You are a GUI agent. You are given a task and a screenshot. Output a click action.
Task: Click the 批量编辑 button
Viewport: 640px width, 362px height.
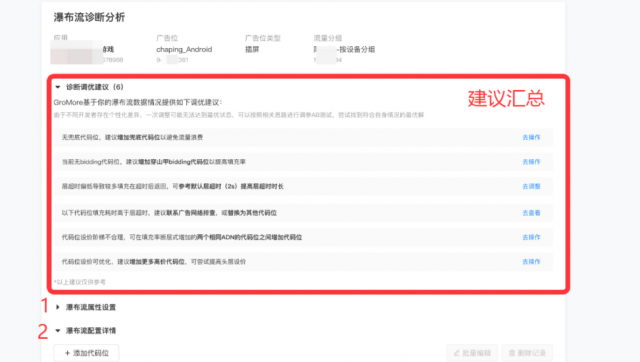pos(472,353)
